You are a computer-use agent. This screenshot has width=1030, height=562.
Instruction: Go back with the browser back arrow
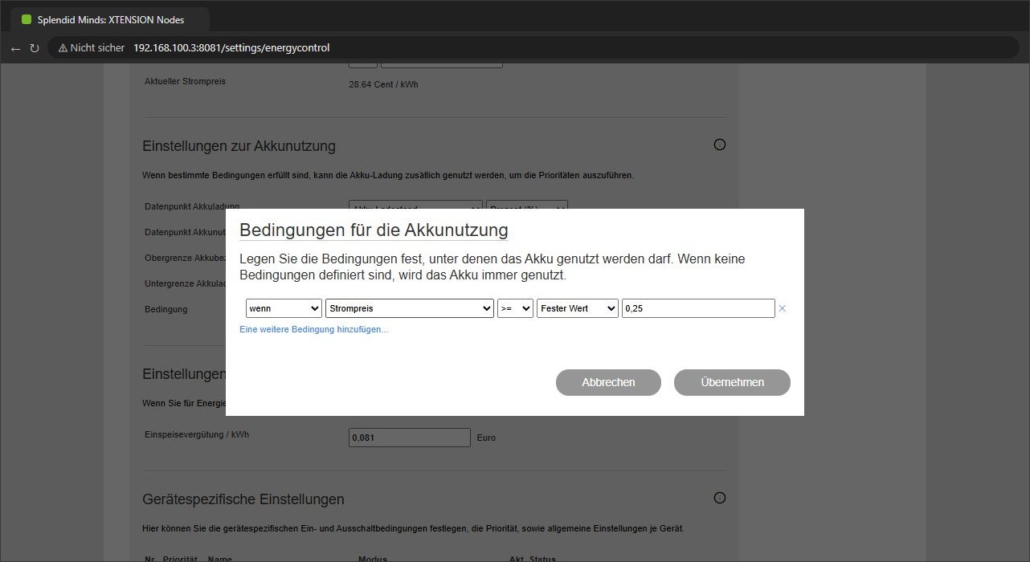pos(16,49)
